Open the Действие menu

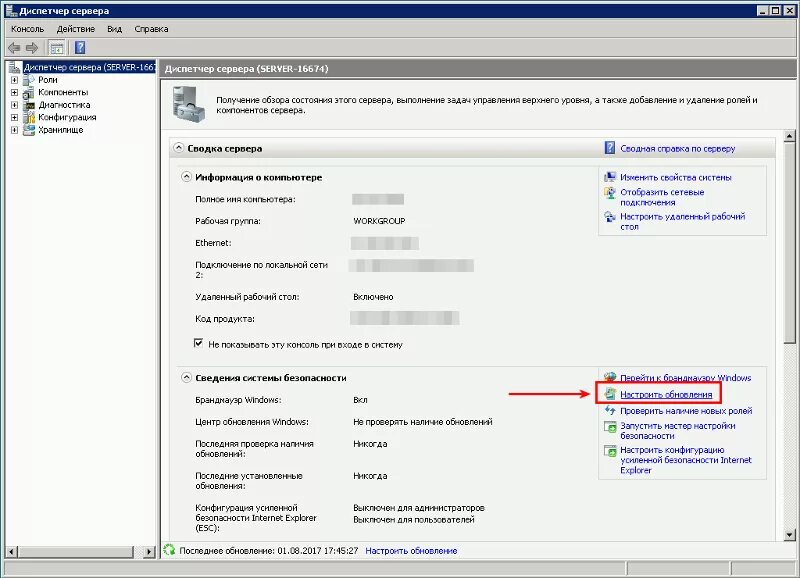click(76, 29)
